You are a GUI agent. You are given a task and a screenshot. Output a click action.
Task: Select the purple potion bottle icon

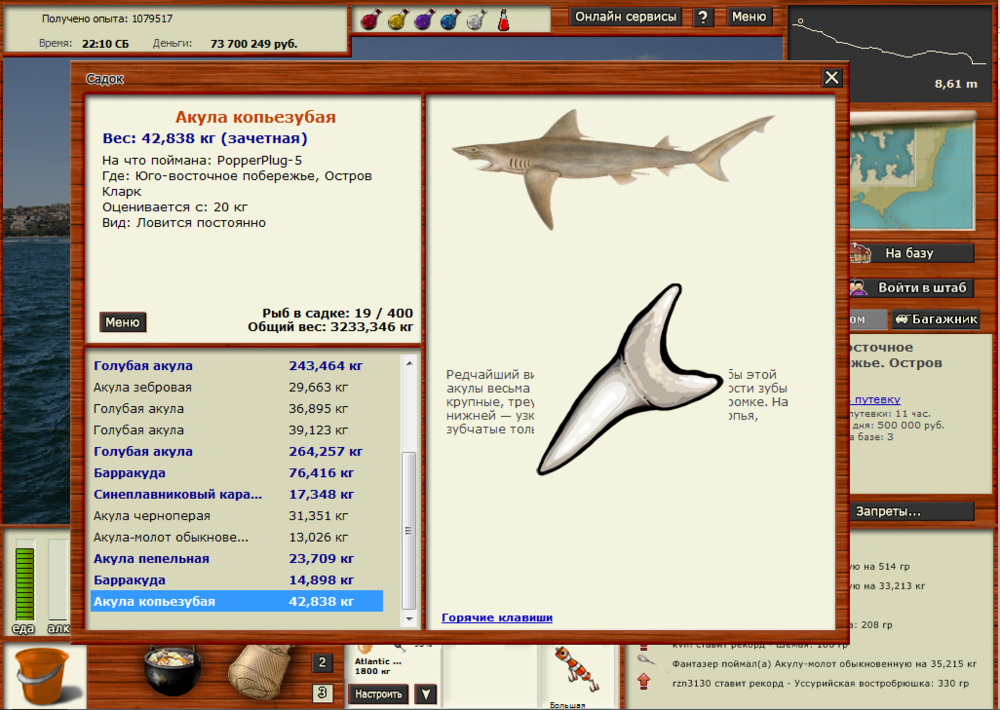[423, 17]
